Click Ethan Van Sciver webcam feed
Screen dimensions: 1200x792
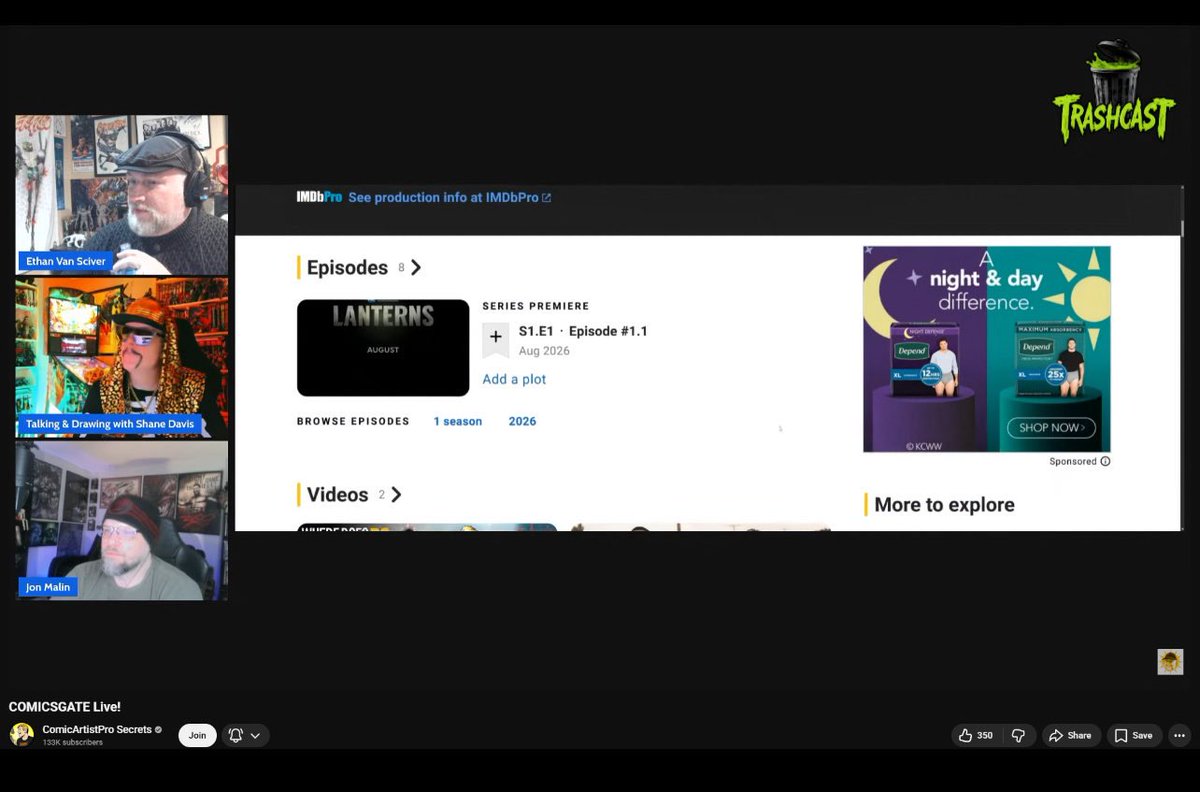122,194
